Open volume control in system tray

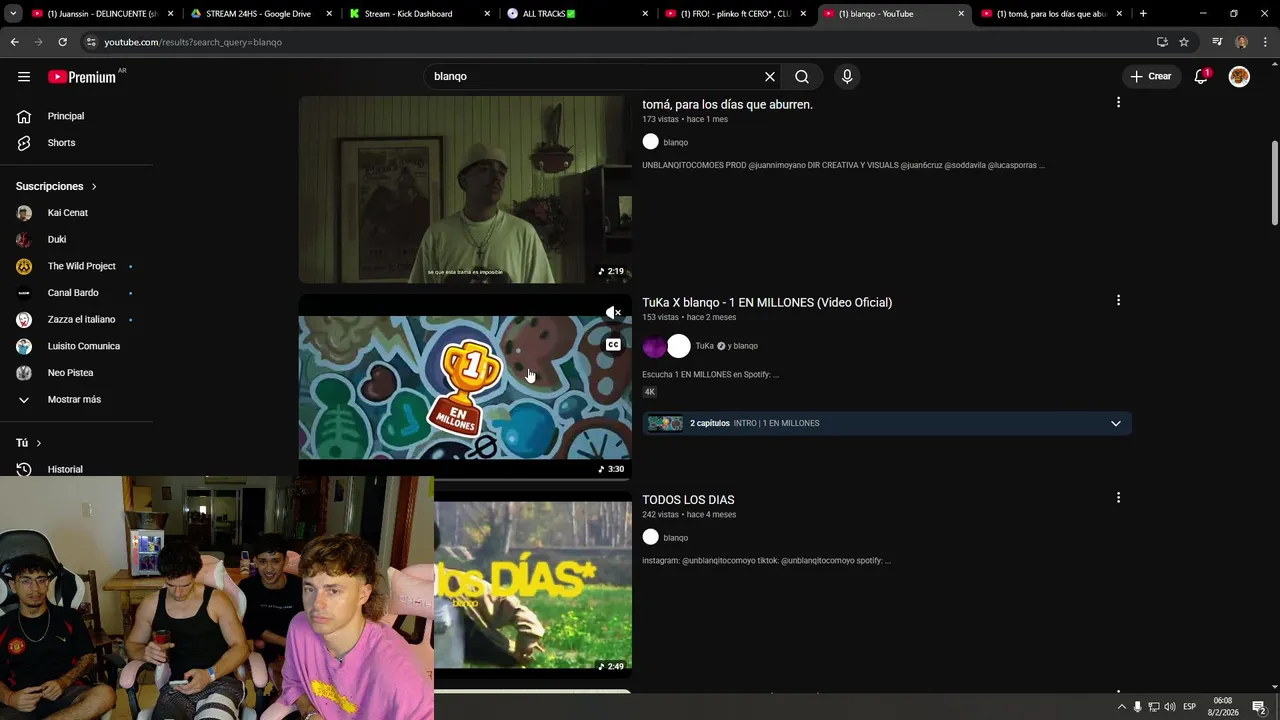click(x=1170, y=707)
